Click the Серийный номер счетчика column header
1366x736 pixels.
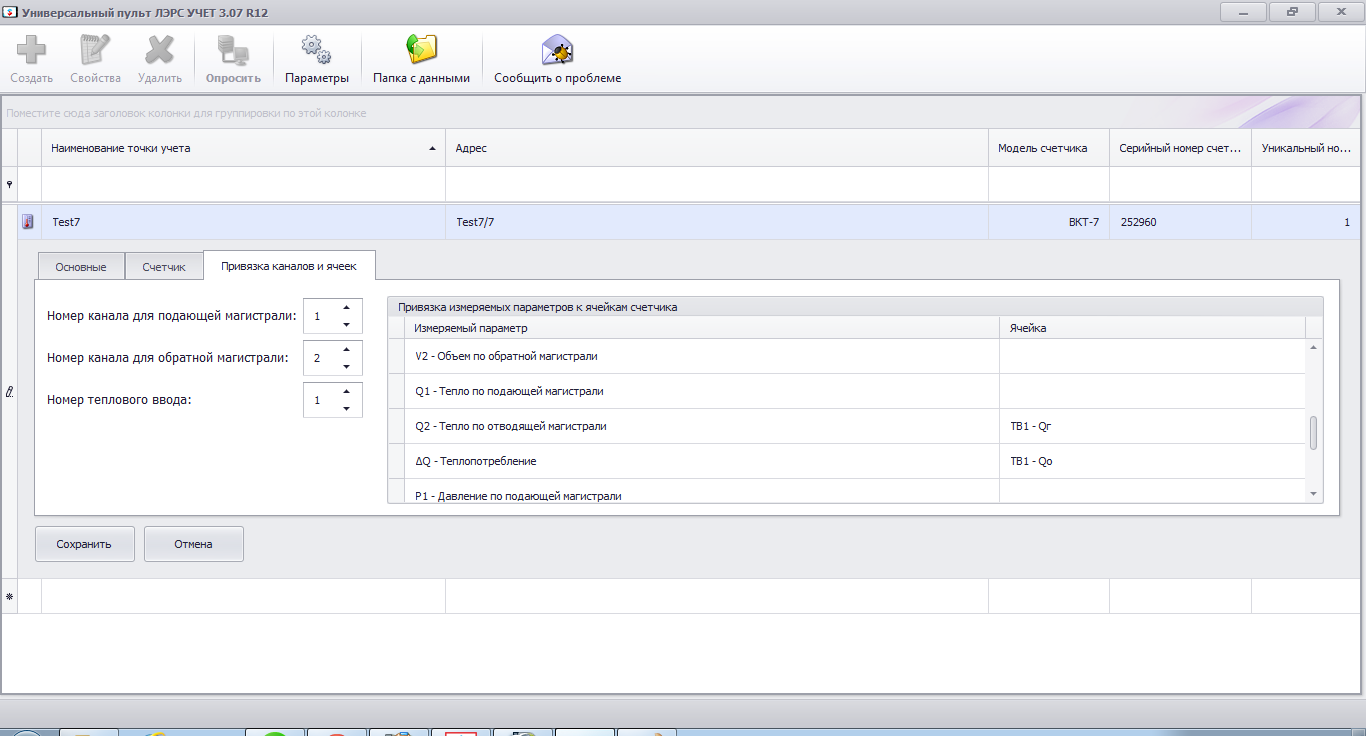(1180, 148)
